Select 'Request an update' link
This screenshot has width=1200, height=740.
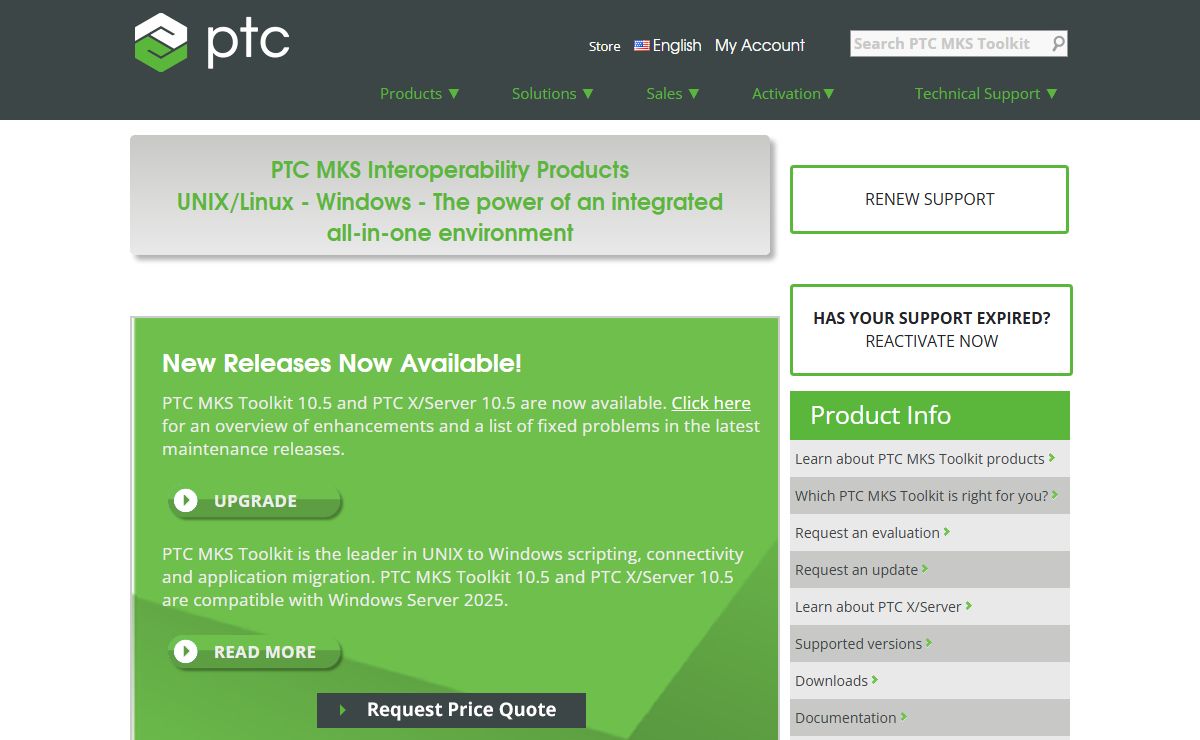pyautogui.click(x=861, y=570)
